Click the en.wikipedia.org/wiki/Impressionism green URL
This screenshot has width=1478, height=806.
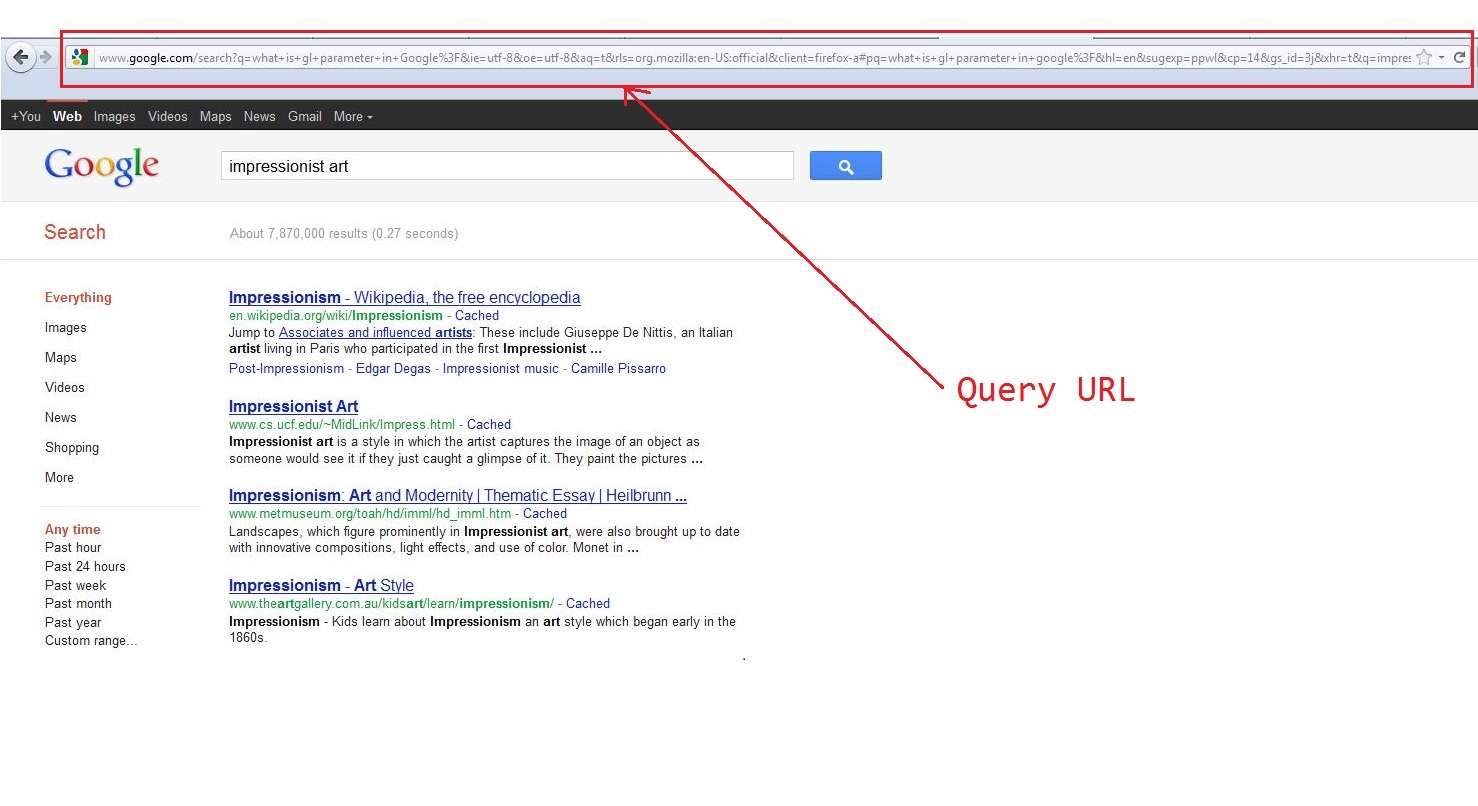point(335,316)
